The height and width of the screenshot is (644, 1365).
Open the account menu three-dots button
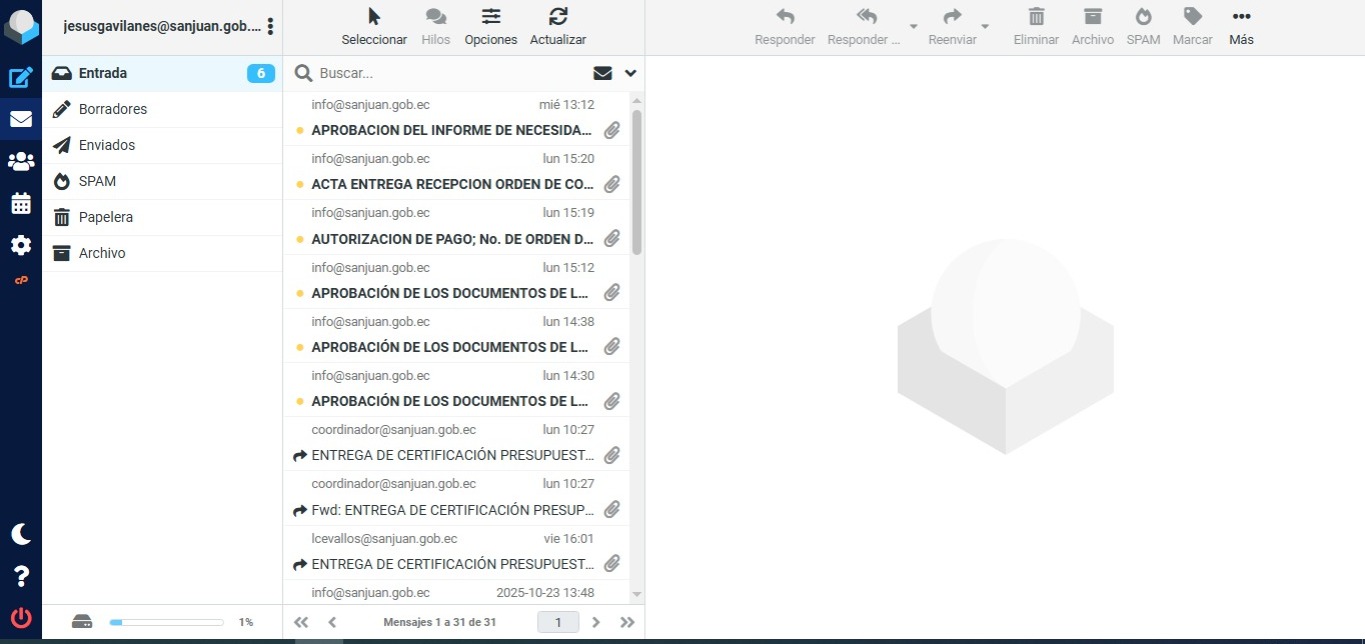click(270, 27)
